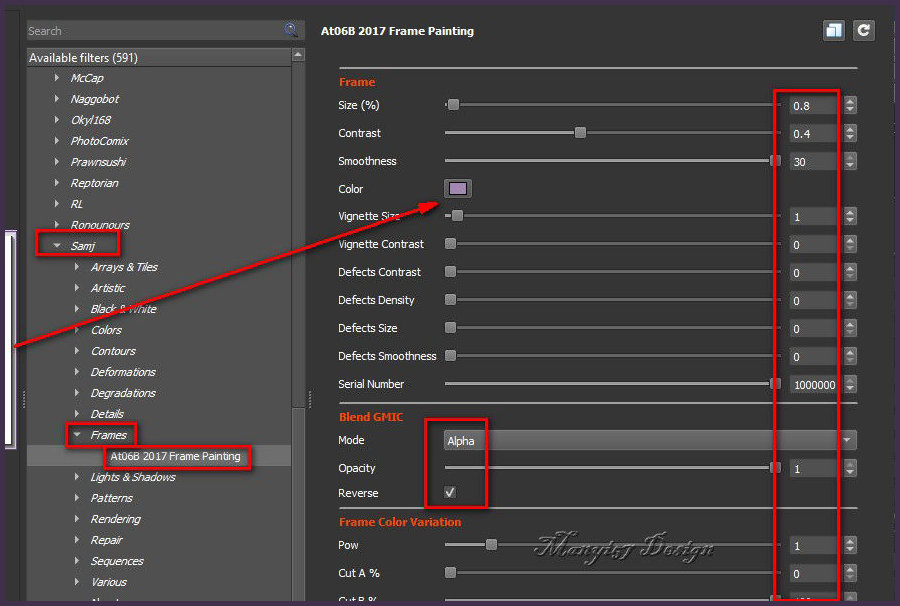Open the Blend Mode Alpha dropdown
This screenshot has height=606, width=900.
tap(650, 440)
